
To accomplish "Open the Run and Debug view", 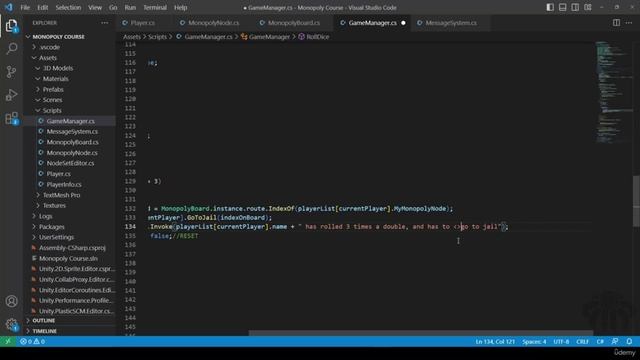I will 11,95.
